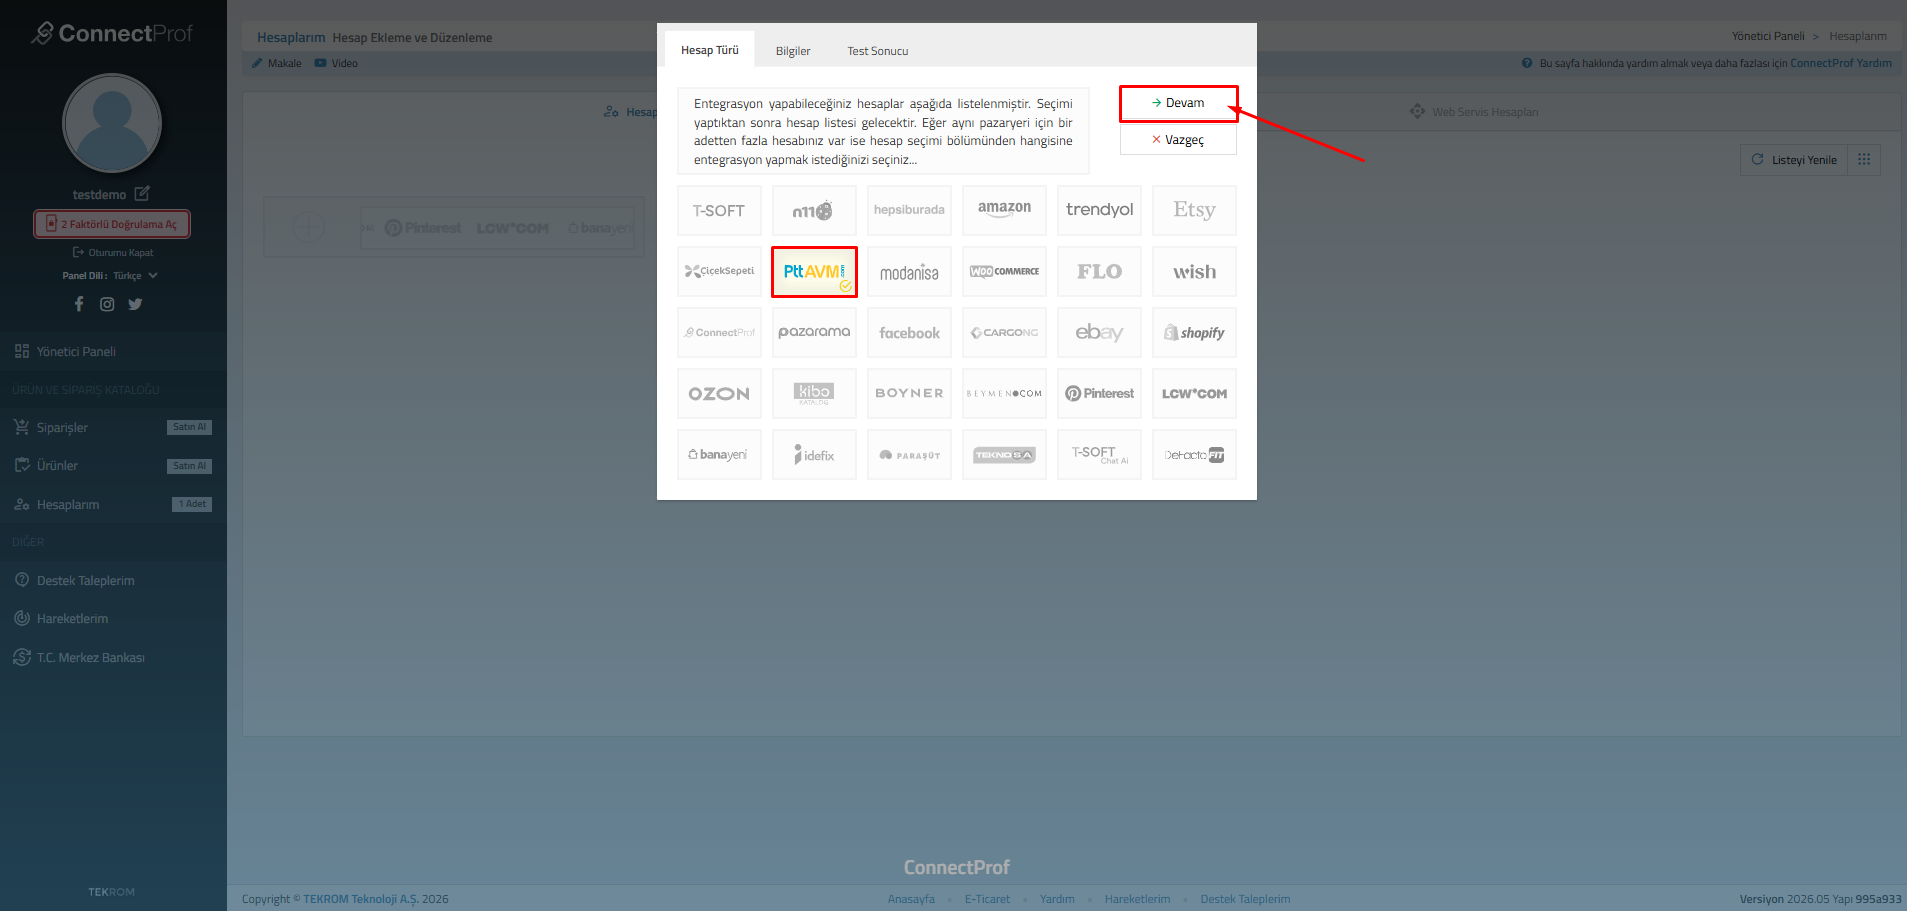The height and width of the screenshot is (911, 1907).
Task: Open Hesaplarım in the sidebar
Action: 113,505
